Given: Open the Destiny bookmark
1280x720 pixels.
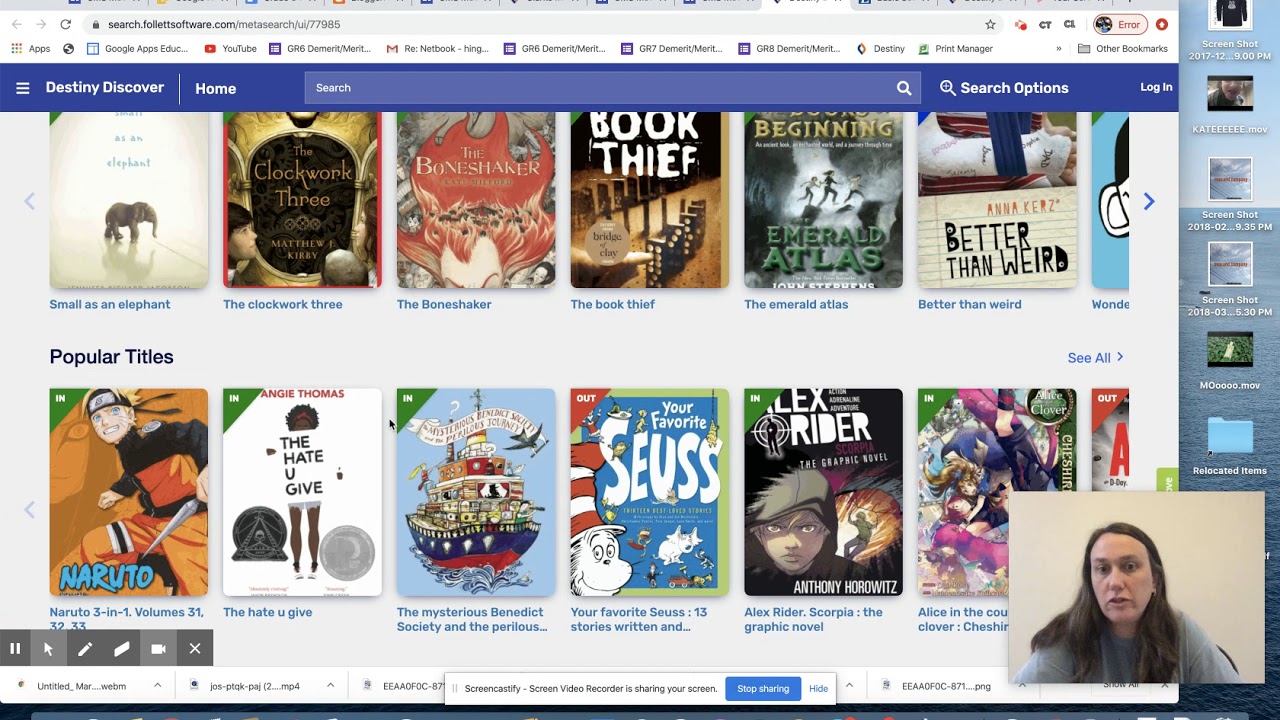Looking at the screenshot, I should [880, 48].
